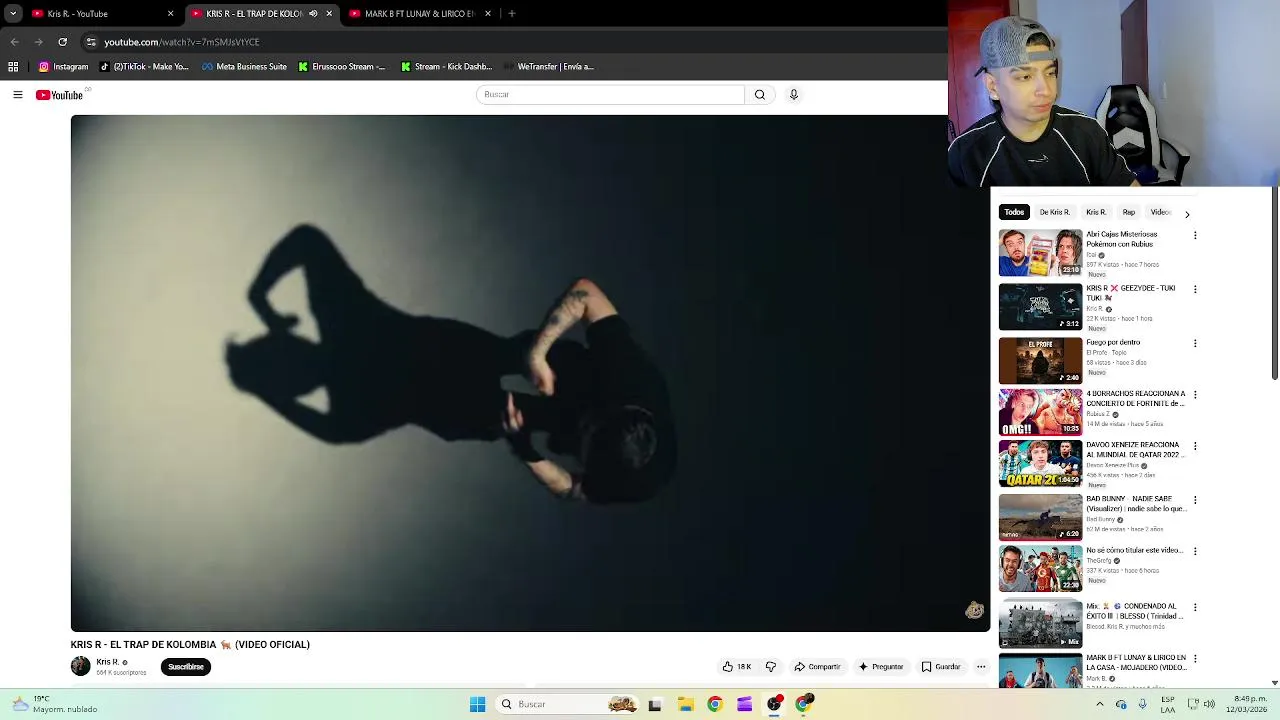Image resolution: width=1280 pixels, height=720 pixels.
Task: Like the video with thumbs up
Action: tap(737, 667)
